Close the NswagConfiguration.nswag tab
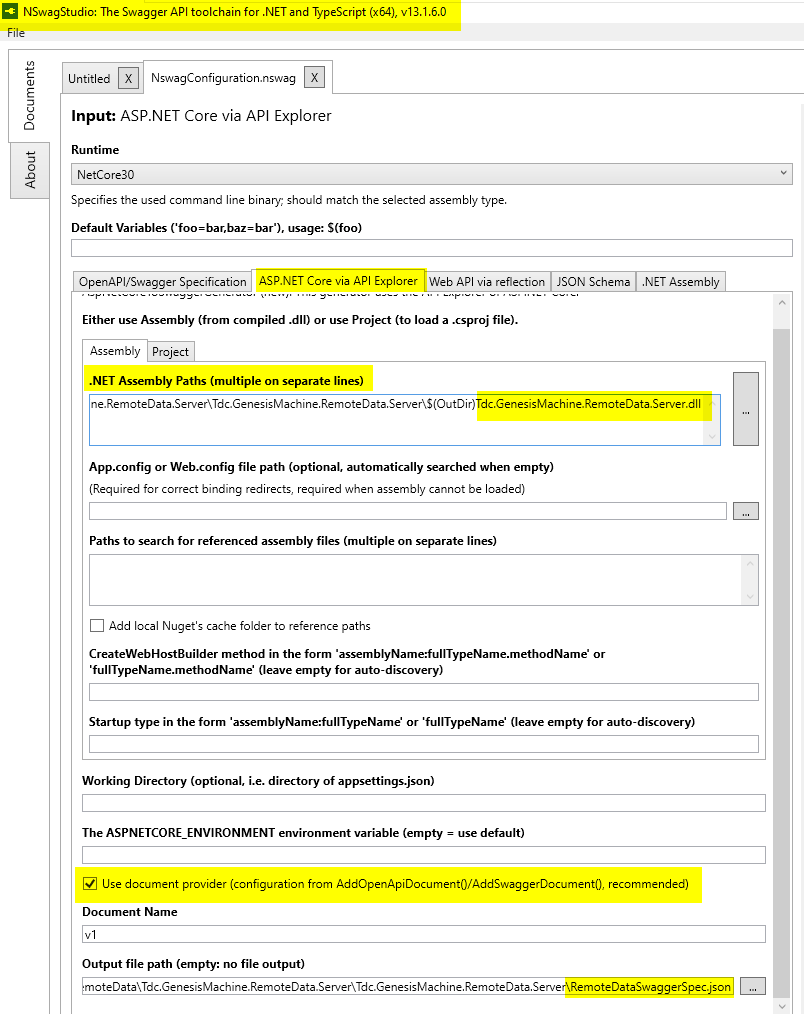Image resolution: width=804 pixels, height=1014 pixels. point(314,78)
